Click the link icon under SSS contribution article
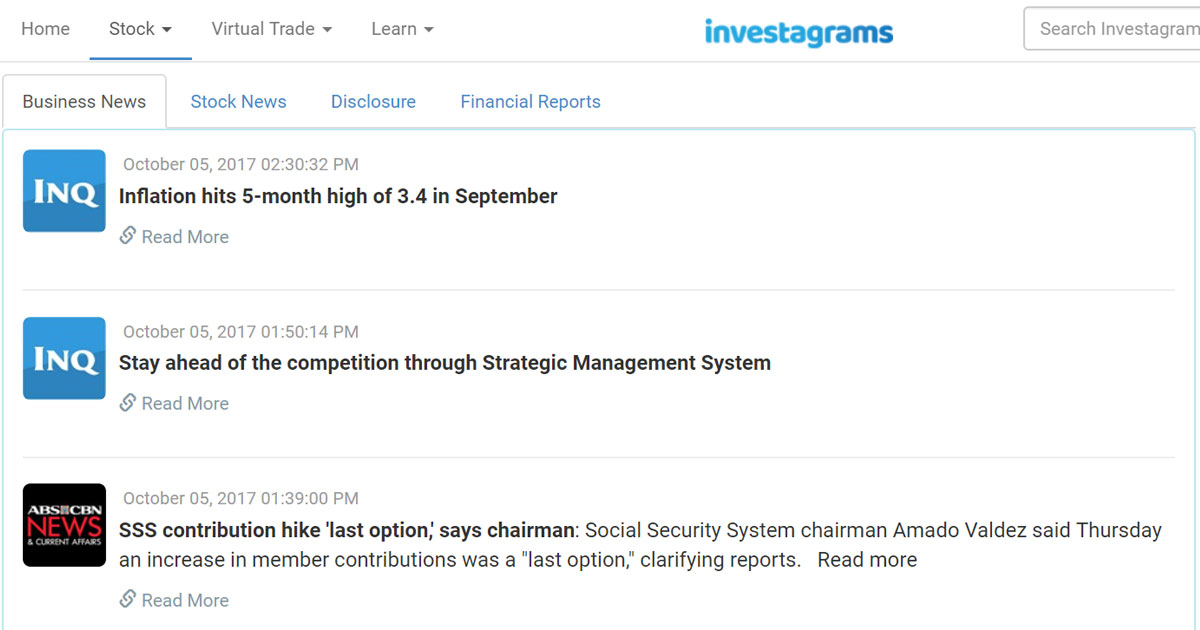1200x630 pixels. pos(128,599)
